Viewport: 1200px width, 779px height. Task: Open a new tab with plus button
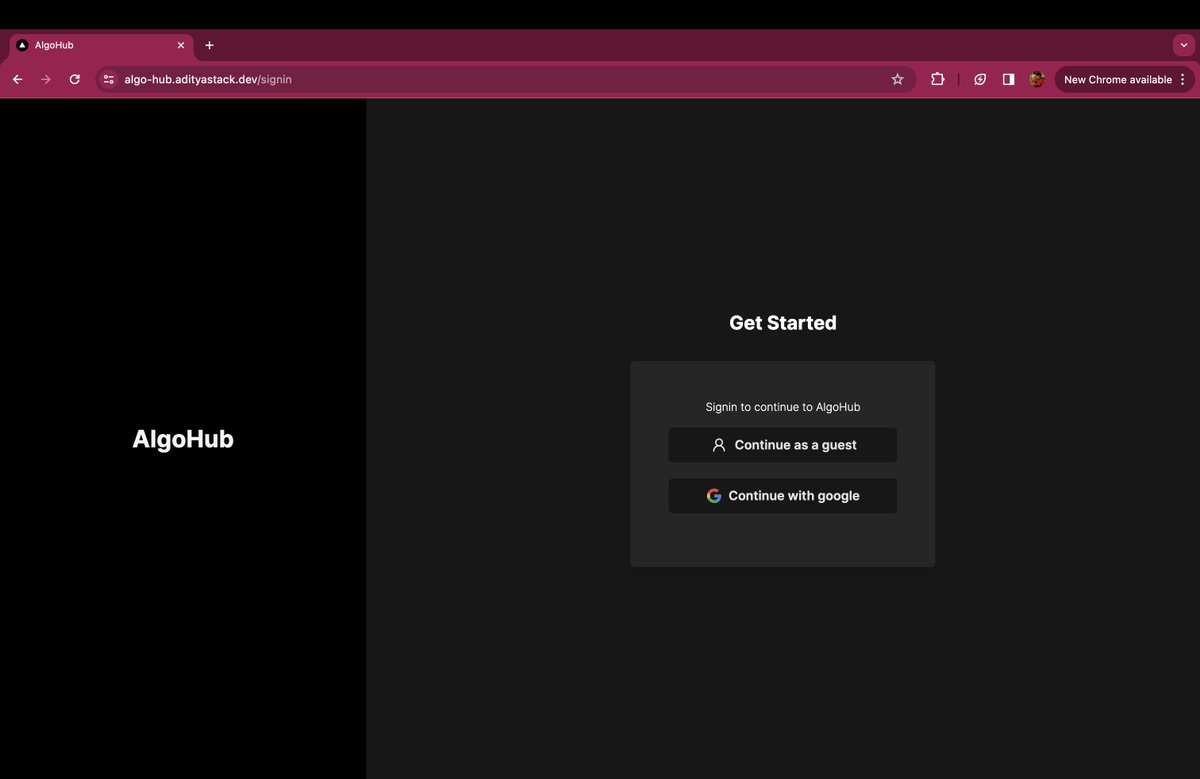pos(209,45)
